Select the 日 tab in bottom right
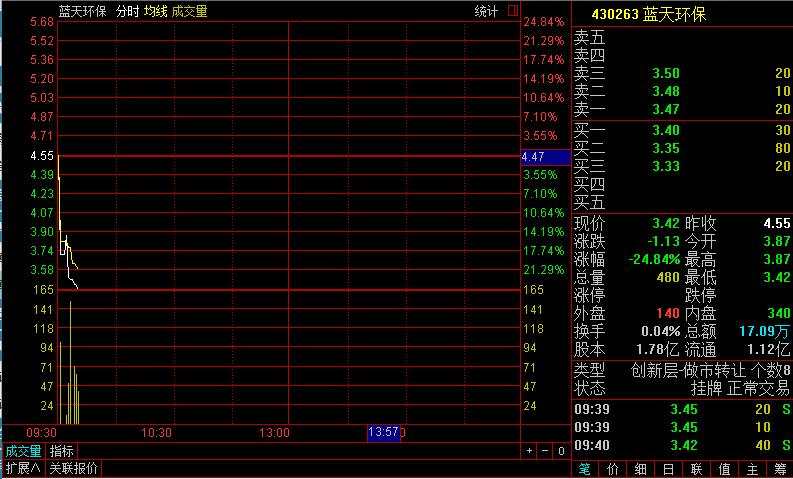 [x=668, y=470]
